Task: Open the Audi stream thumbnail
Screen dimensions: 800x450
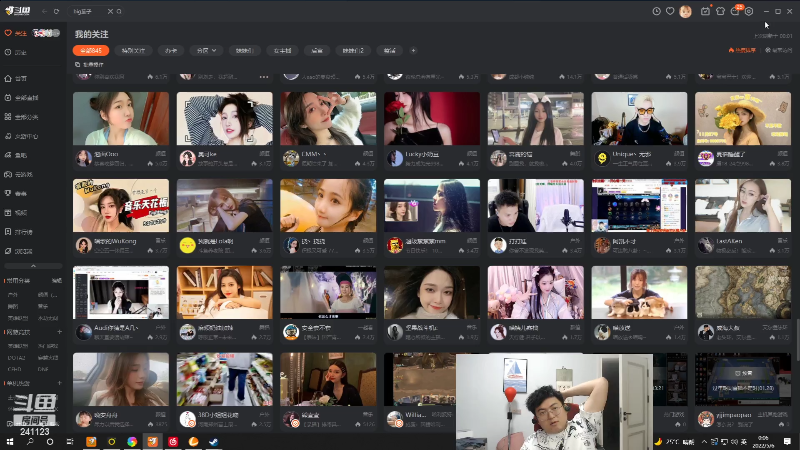Action: [x=121, y=292]
